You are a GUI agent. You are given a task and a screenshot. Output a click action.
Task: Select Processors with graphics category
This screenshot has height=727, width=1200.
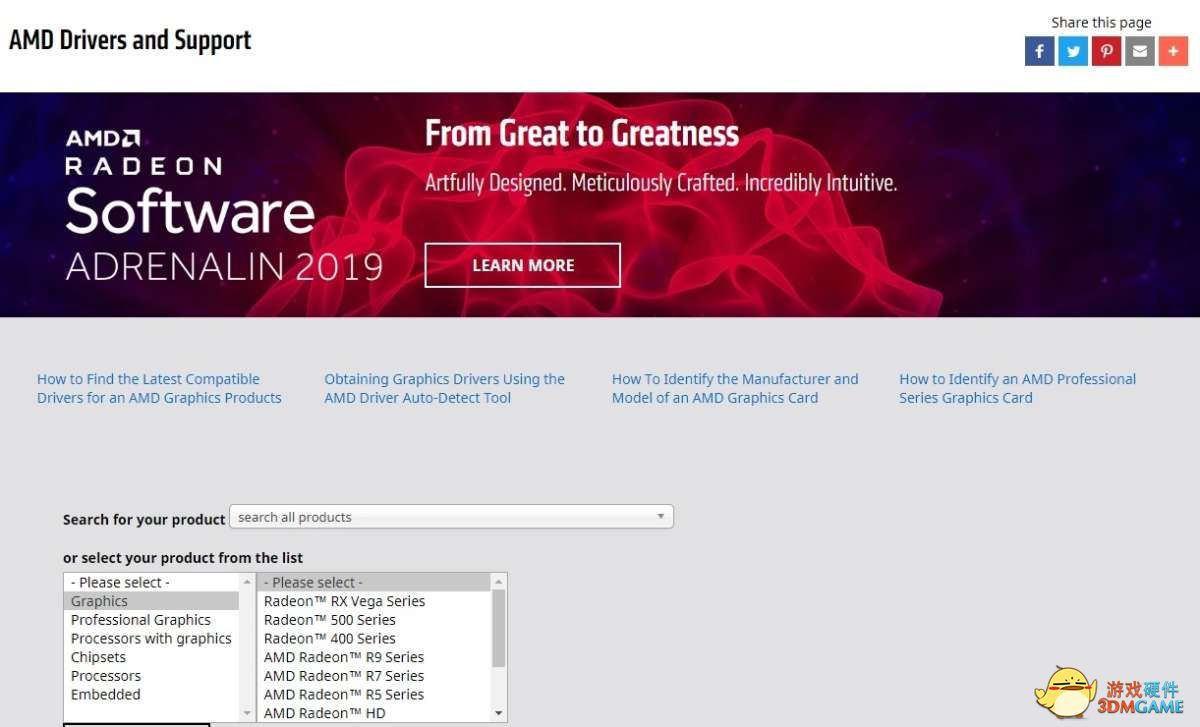tap(151, 638)
